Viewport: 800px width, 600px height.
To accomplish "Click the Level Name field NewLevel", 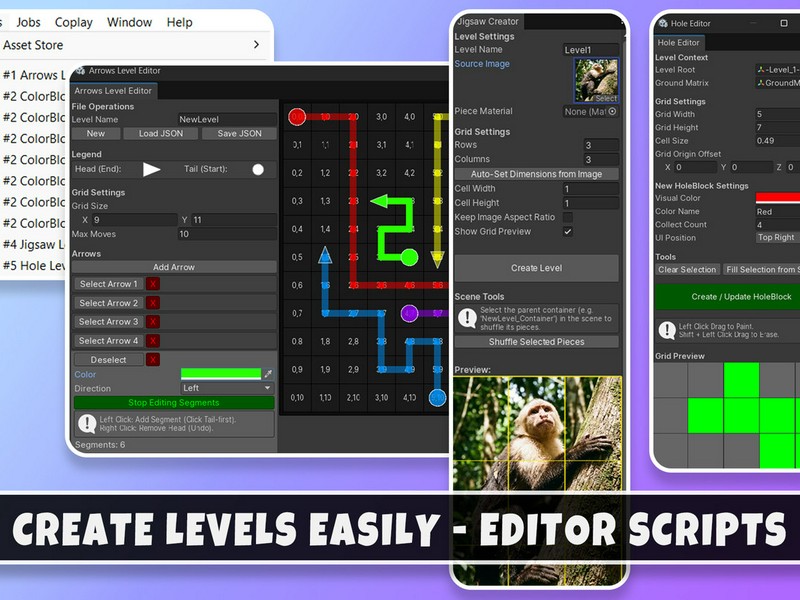I will pyautogui.click(x=227, y=119).
